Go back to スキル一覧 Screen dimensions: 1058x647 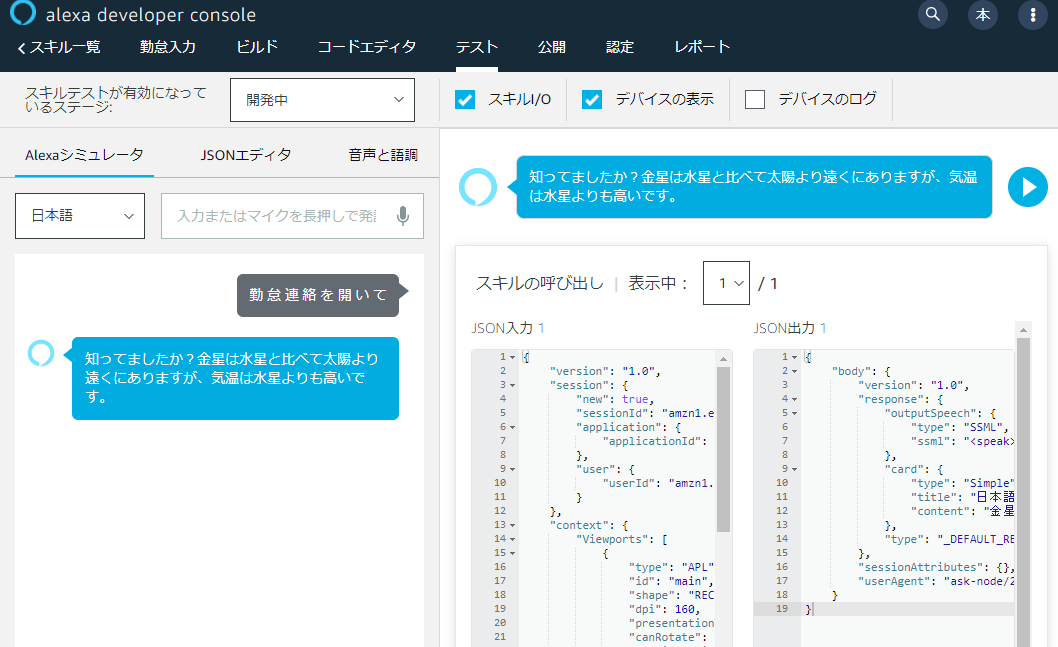pos(59,47)
